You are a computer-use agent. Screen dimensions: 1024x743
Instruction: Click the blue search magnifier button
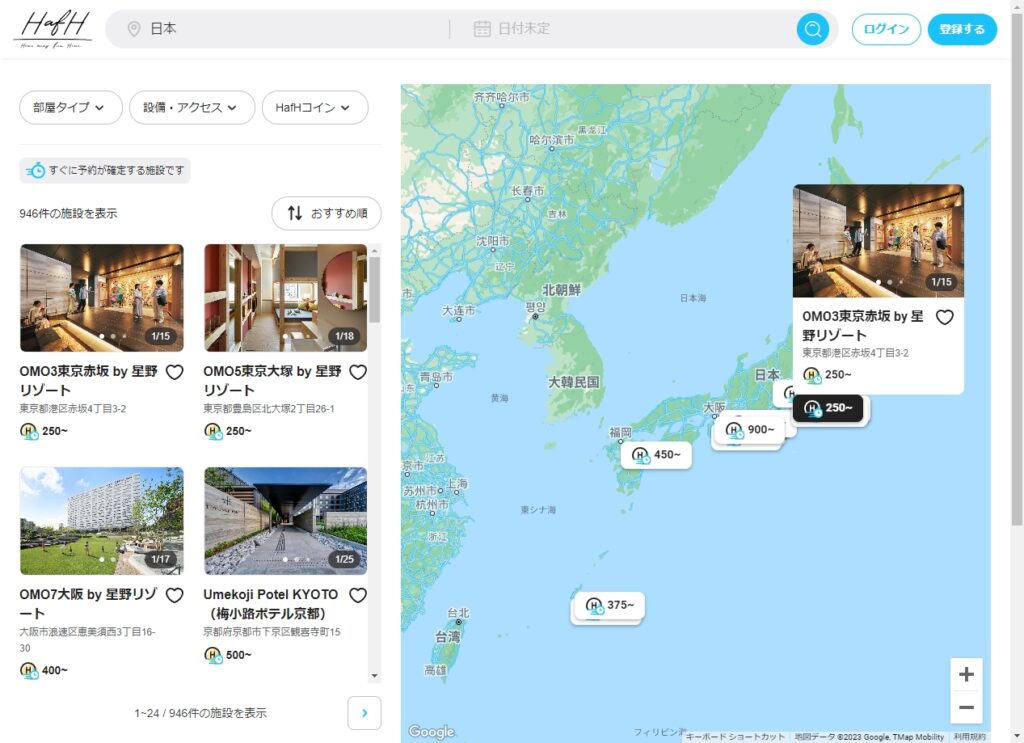click(812, 29)
